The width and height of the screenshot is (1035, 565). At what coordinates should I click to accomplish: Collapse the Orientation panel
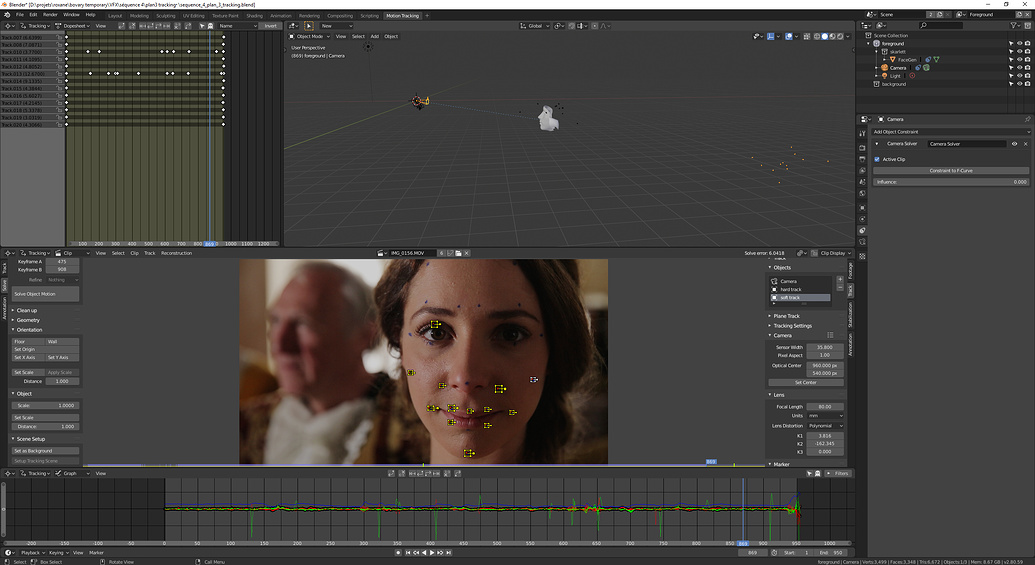tap(29, 330)
